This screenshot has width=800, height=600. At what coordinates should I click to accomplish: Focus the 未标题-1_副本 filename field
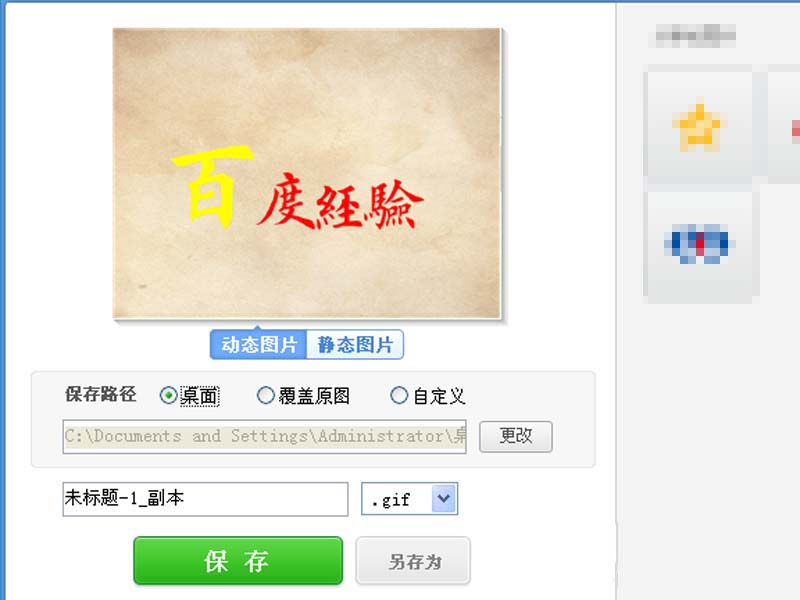point(206,499)
